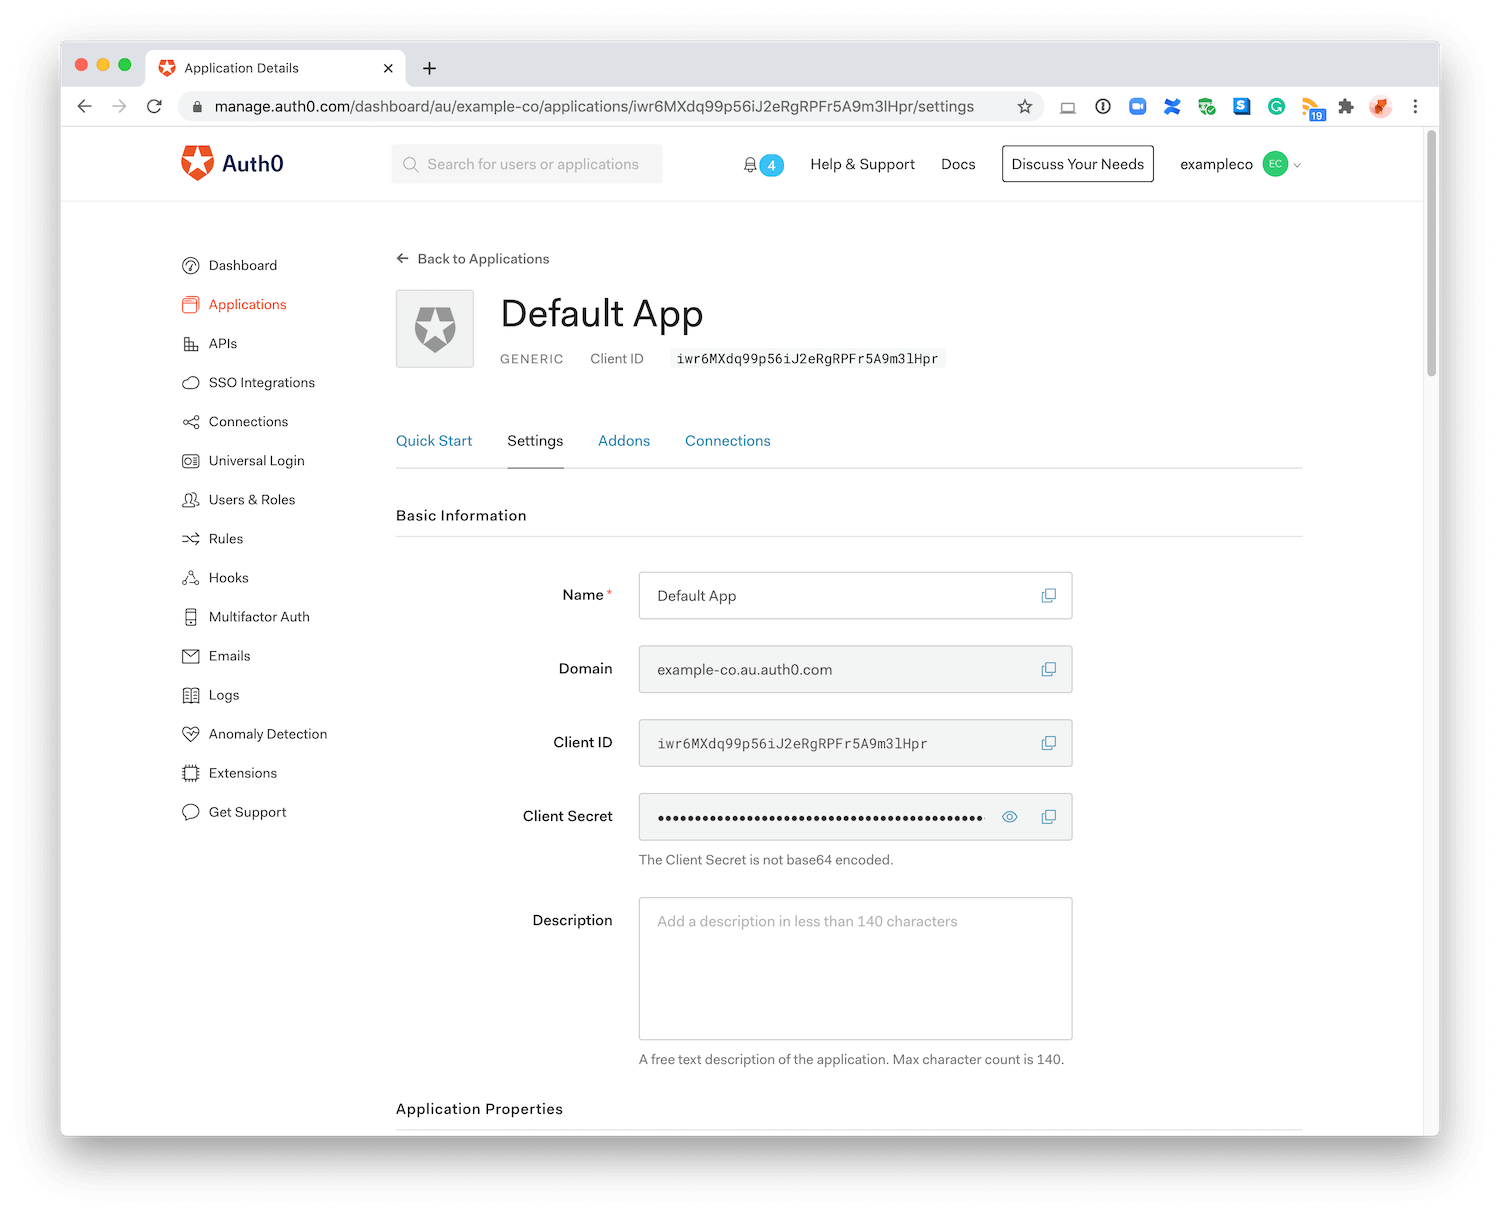
Task: Close the Application Details tab
Action: [x=388, y=68]
